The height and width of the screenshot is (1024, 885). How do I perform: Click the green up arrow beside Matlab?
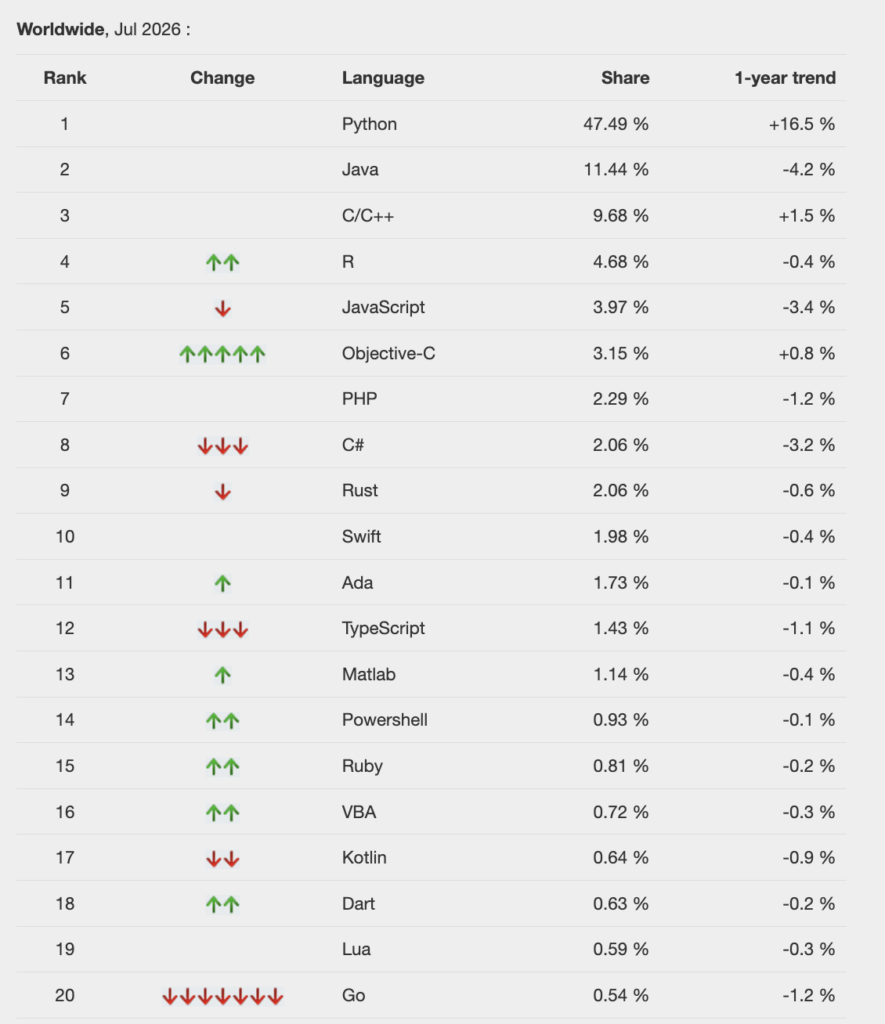coord(223,675)
